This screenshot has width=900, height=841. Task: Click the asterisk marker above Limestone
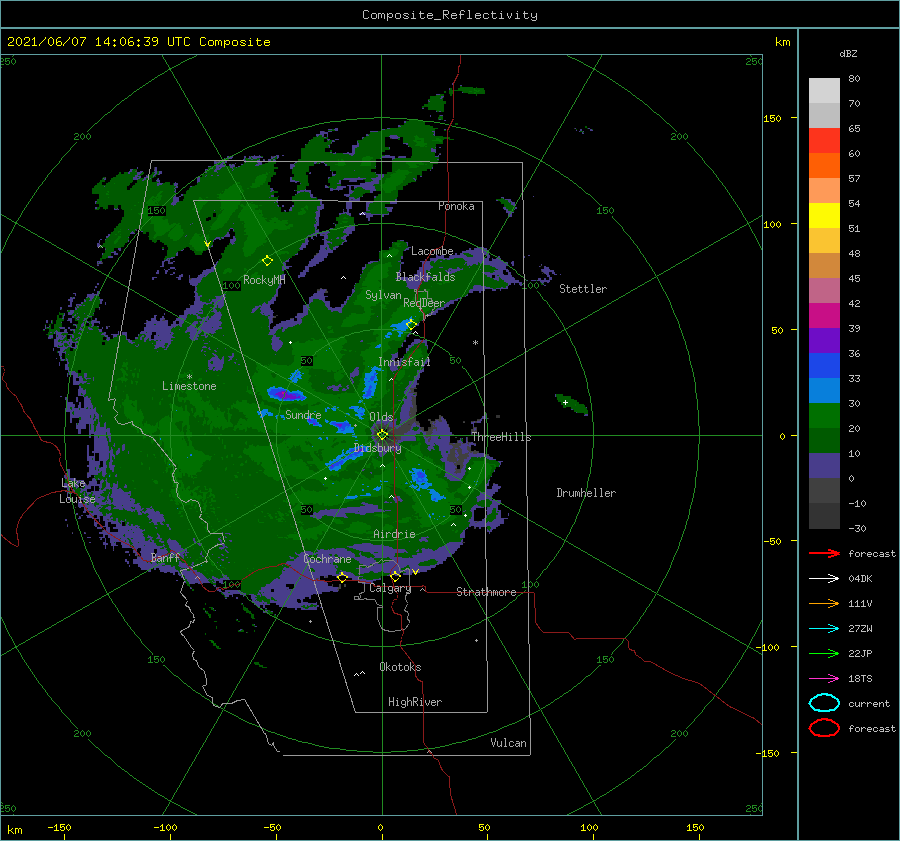[189, 377]
